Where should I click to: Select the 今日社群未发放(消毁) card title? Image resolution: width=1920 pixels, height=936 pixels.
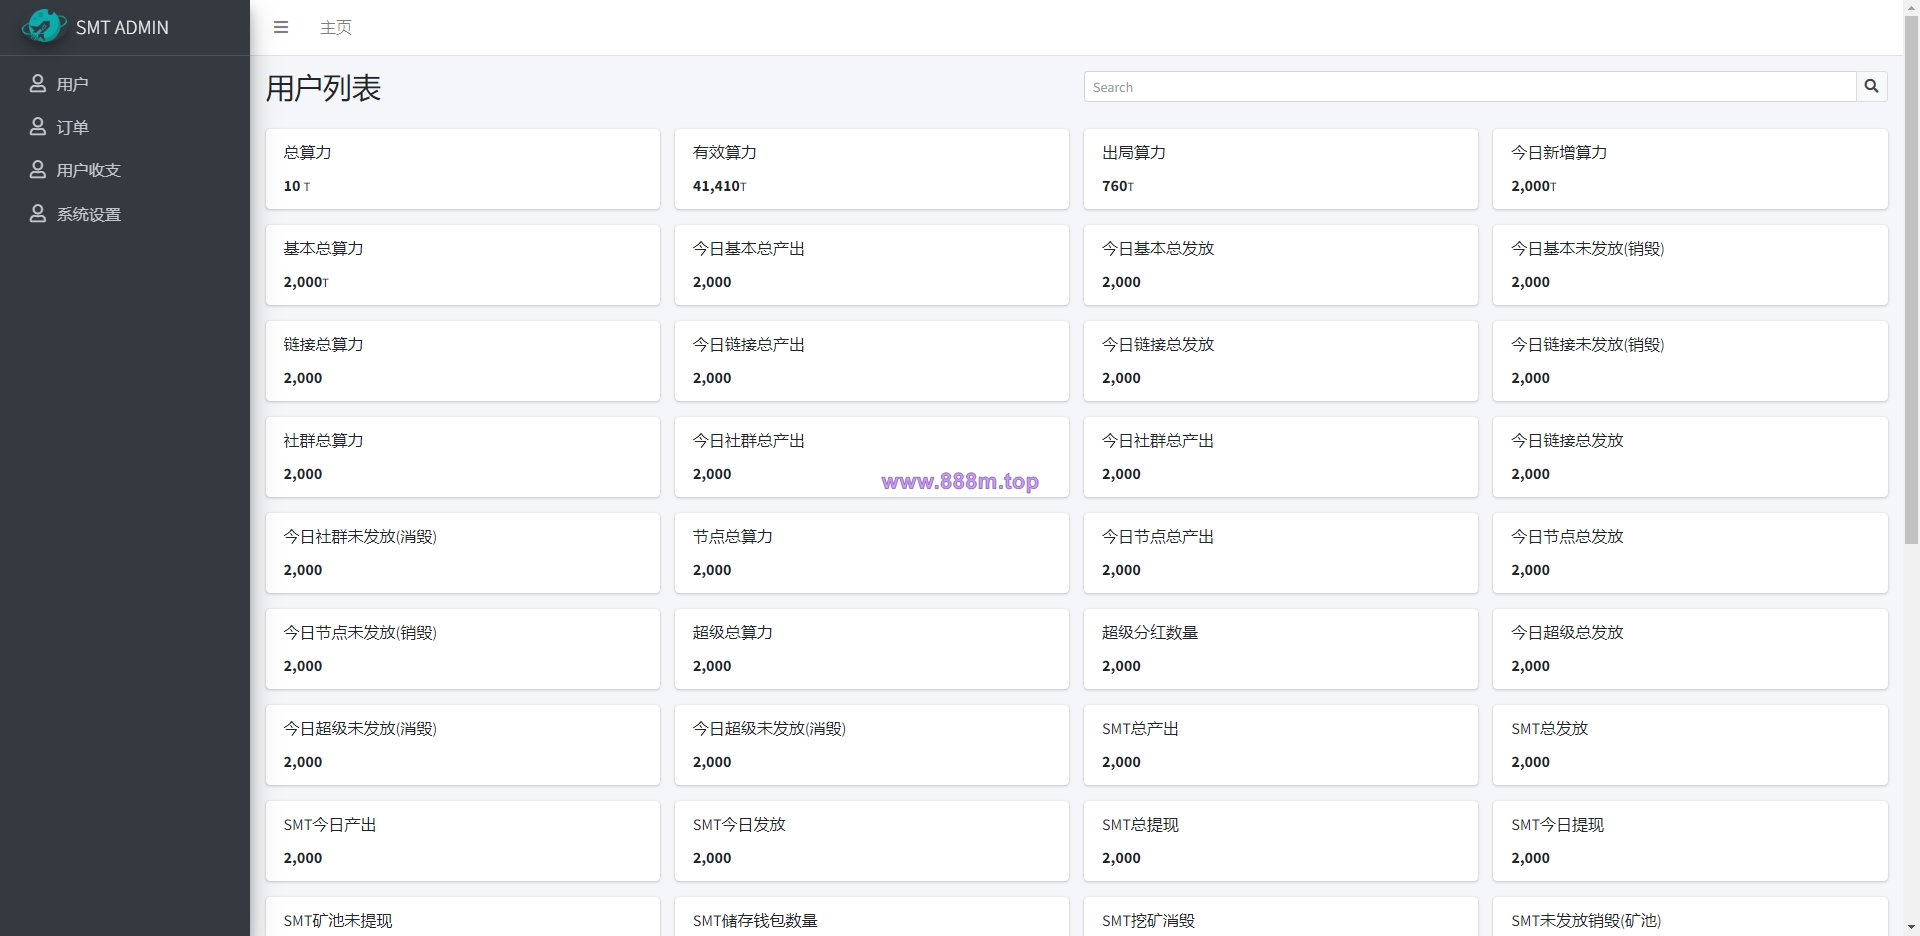(360, 537)
